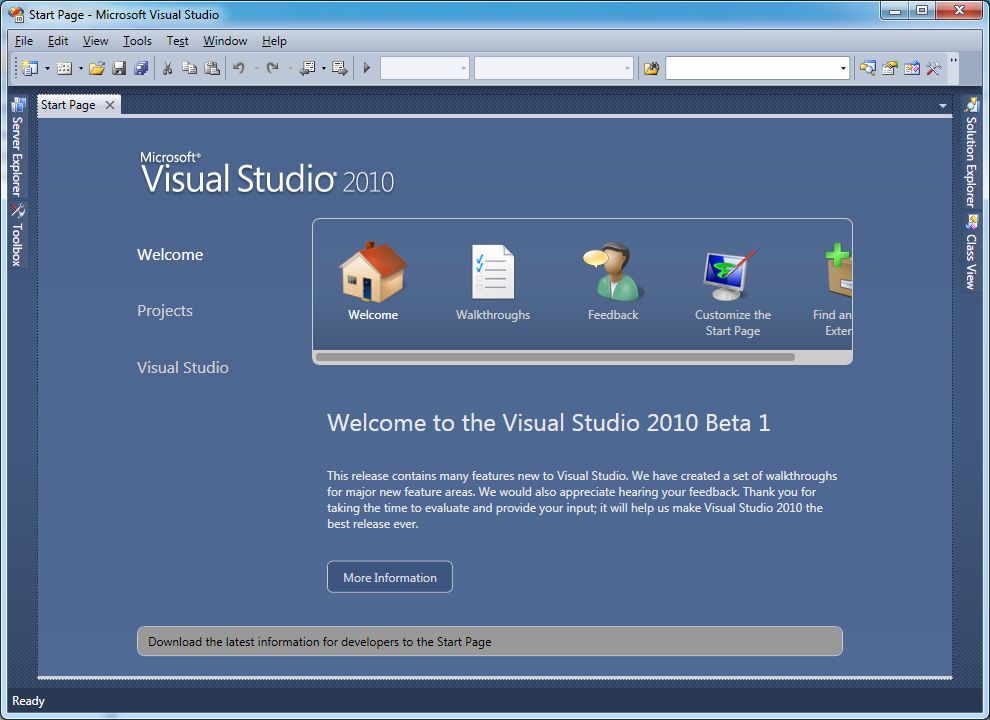990x720 pixels.
Task: Open the Navigate Backward dropdown arrow
Action: [323, 68]
